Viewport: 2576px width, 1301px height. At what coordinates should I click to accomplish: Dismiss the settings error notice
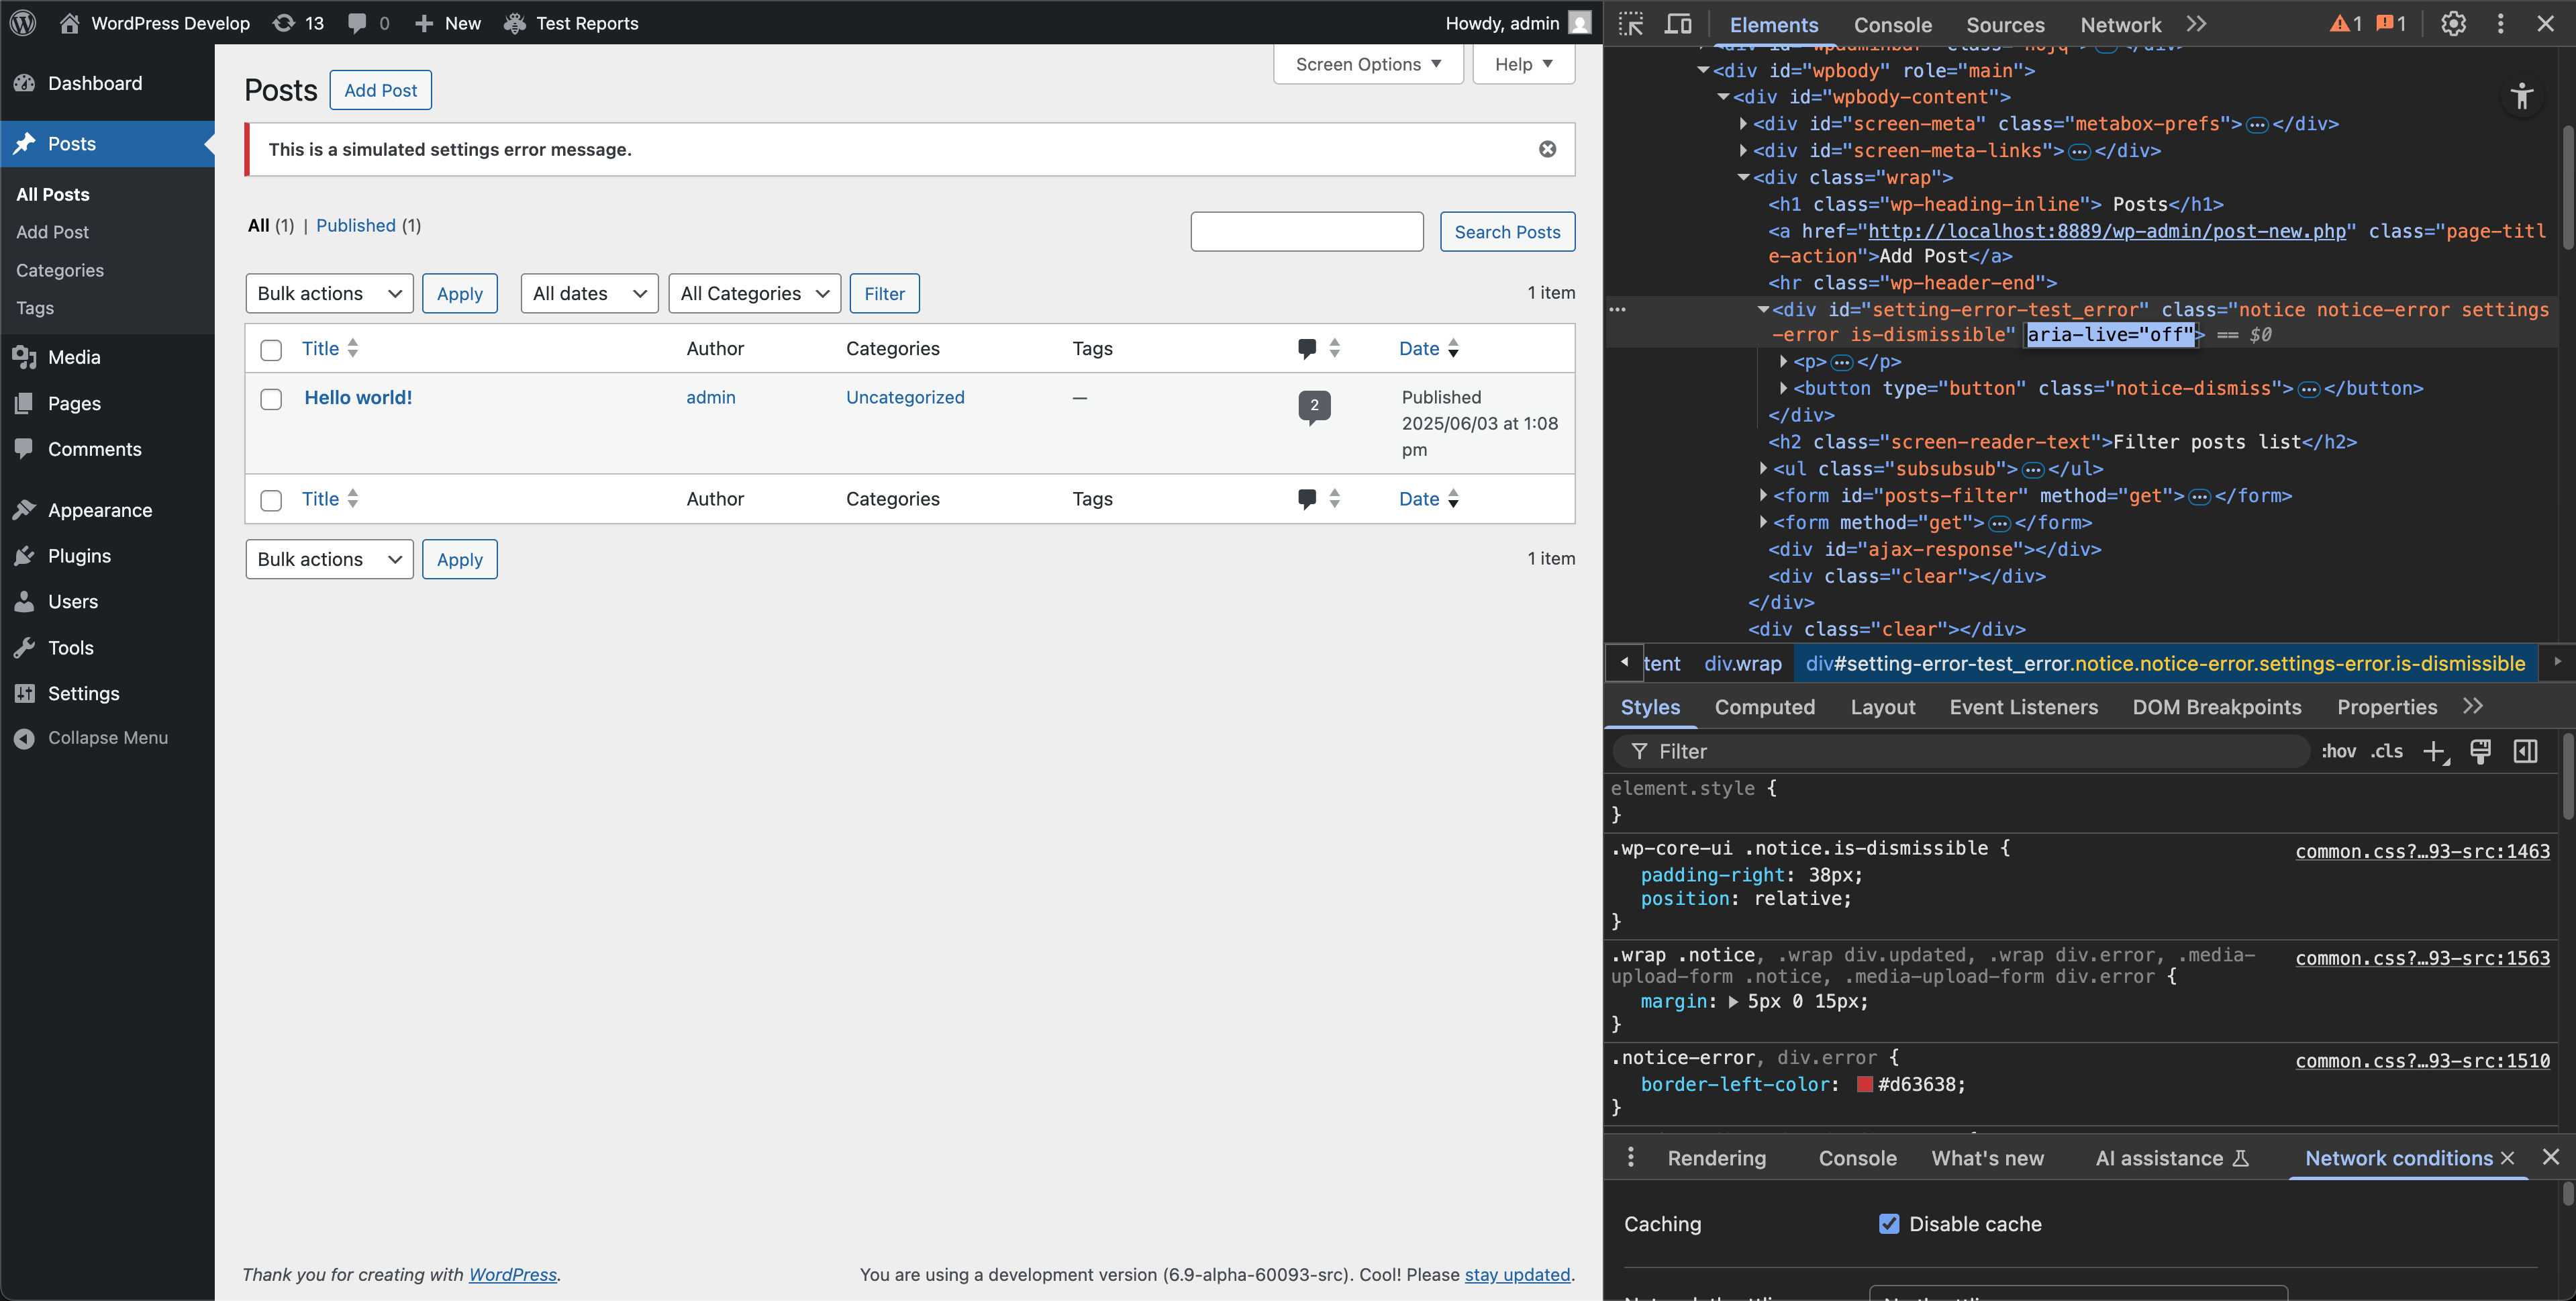[1547, 149]
